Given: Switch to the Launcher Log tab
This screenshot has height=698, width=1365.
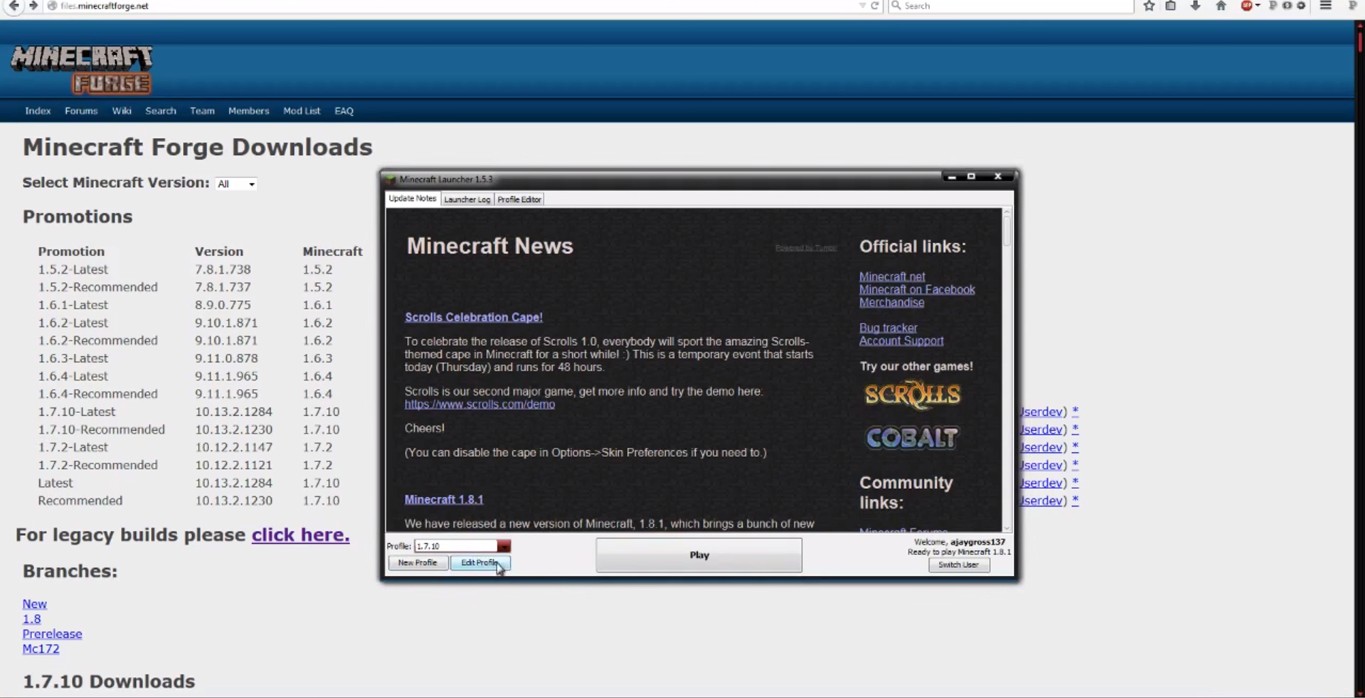Looking at the screenshot, I should (x=467, y=199).
